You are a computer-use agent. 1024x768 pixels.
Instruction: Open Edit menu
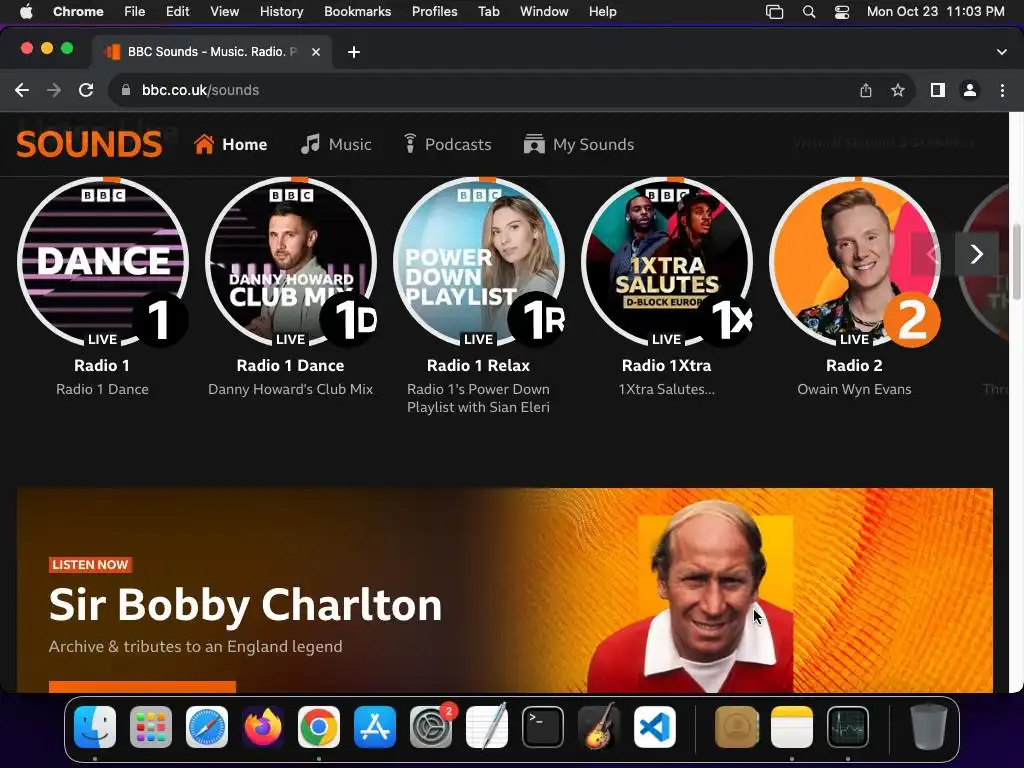(178, 11)
